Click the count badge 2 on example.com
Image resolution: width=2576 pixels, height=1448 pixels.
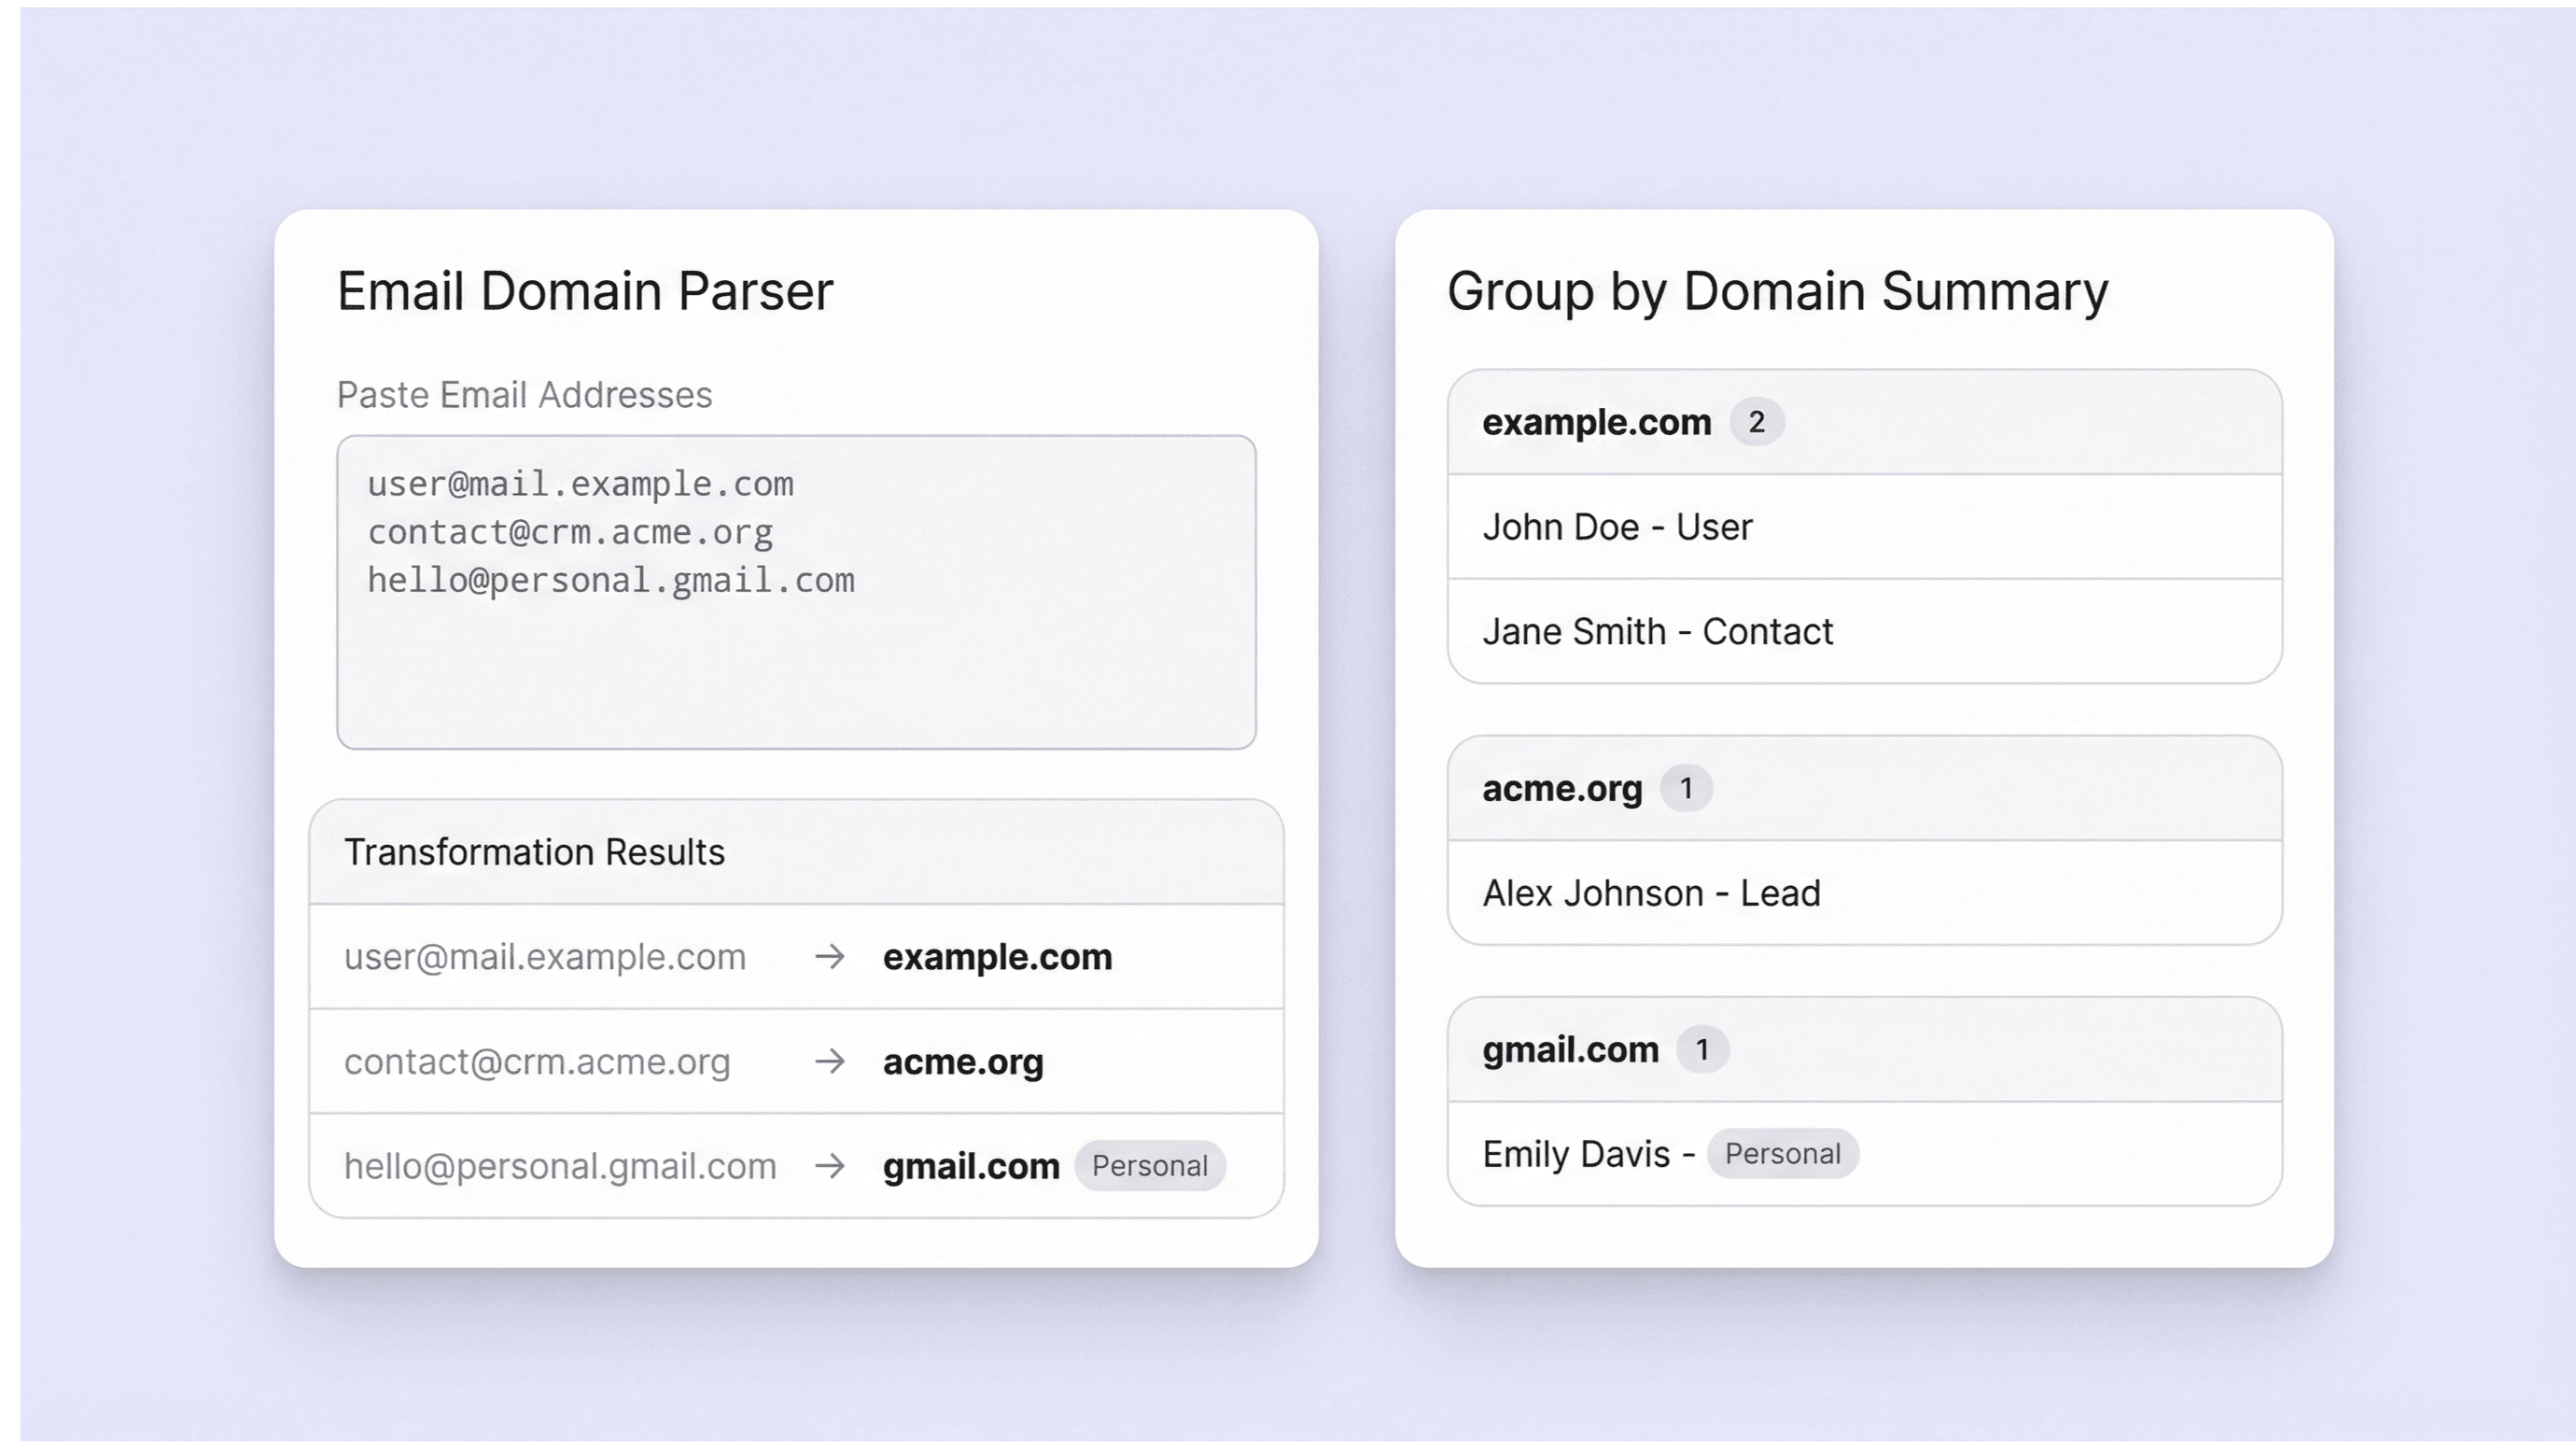(1756, 422)
